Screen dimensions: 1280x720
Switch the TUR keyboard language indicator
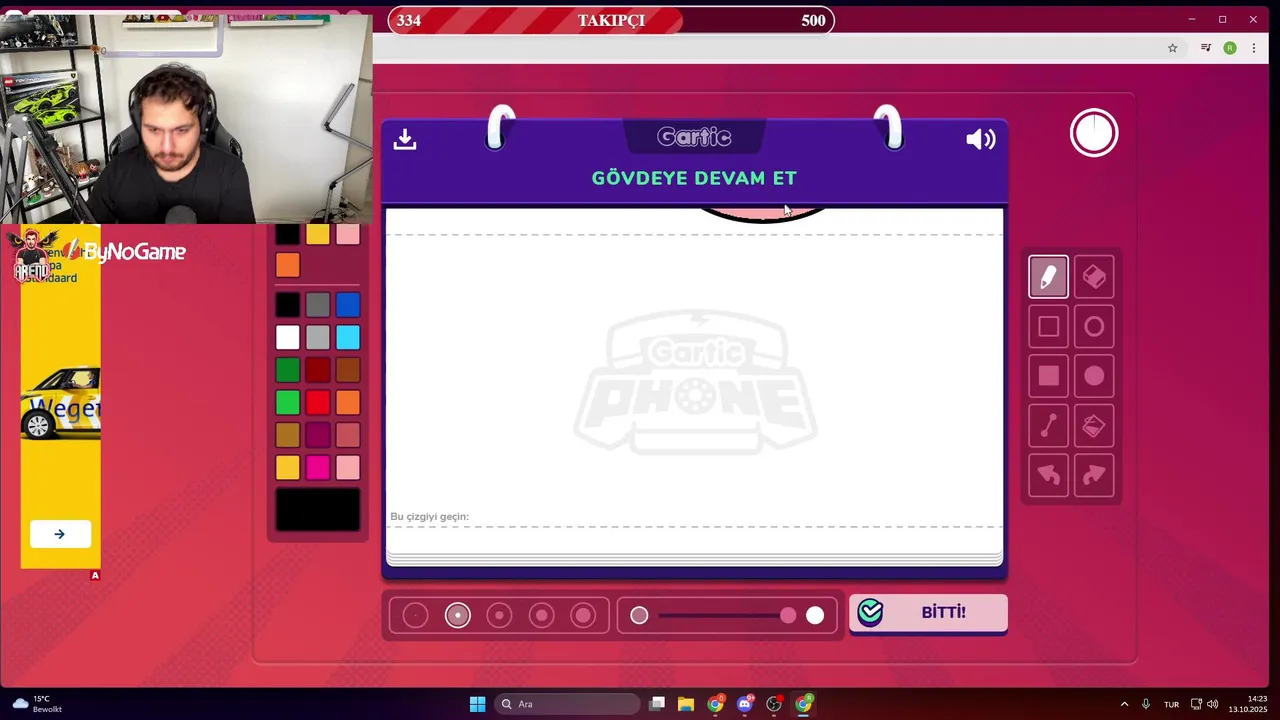click(x=1171, y=704)
